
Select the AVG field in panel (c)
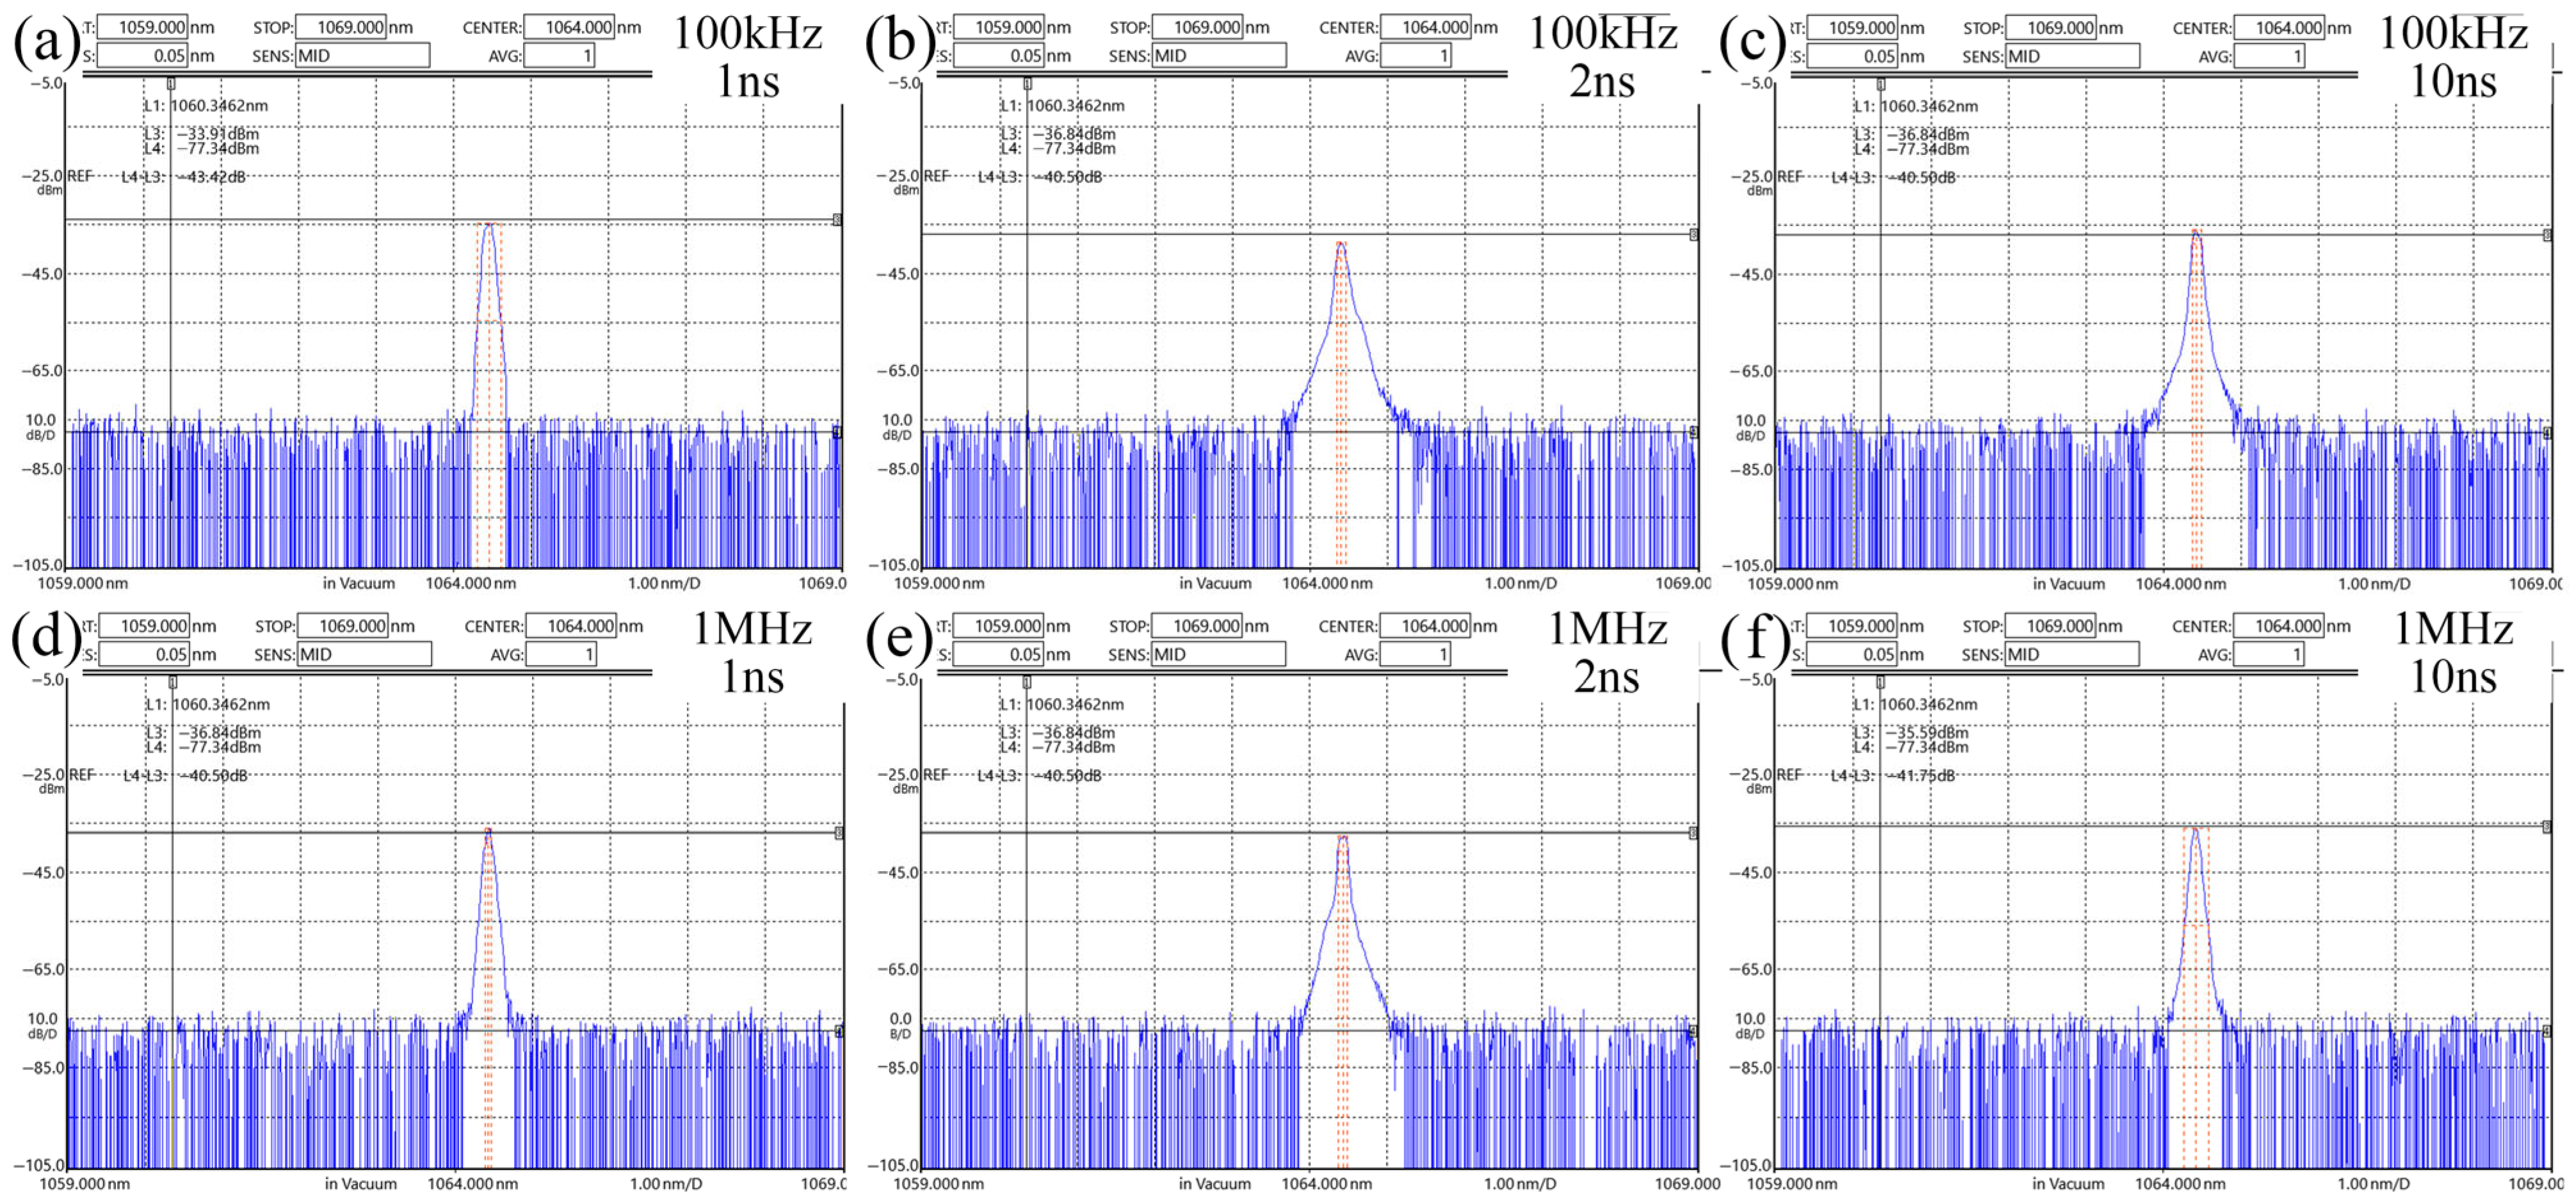(x=2269, y=56)
